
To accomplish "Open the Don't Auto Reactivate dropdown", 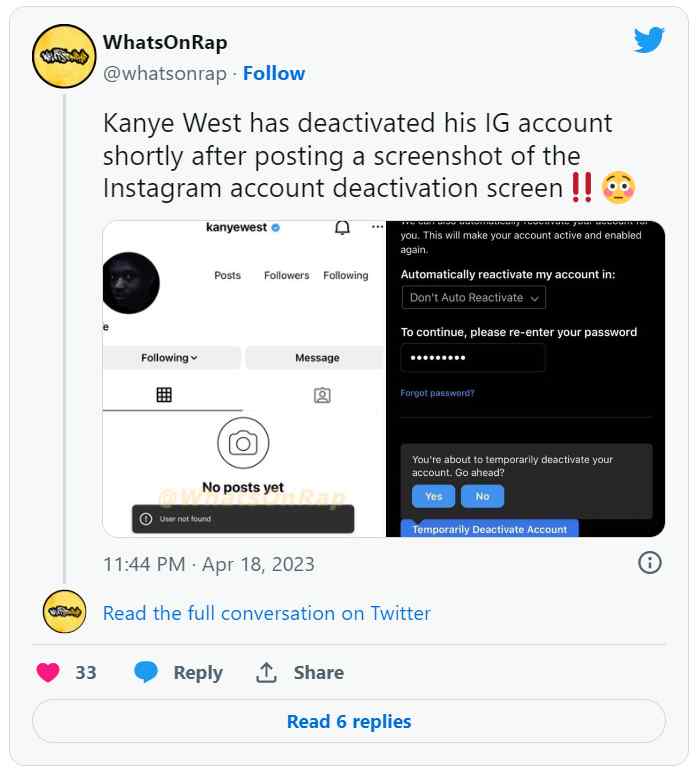I will 474,298.
